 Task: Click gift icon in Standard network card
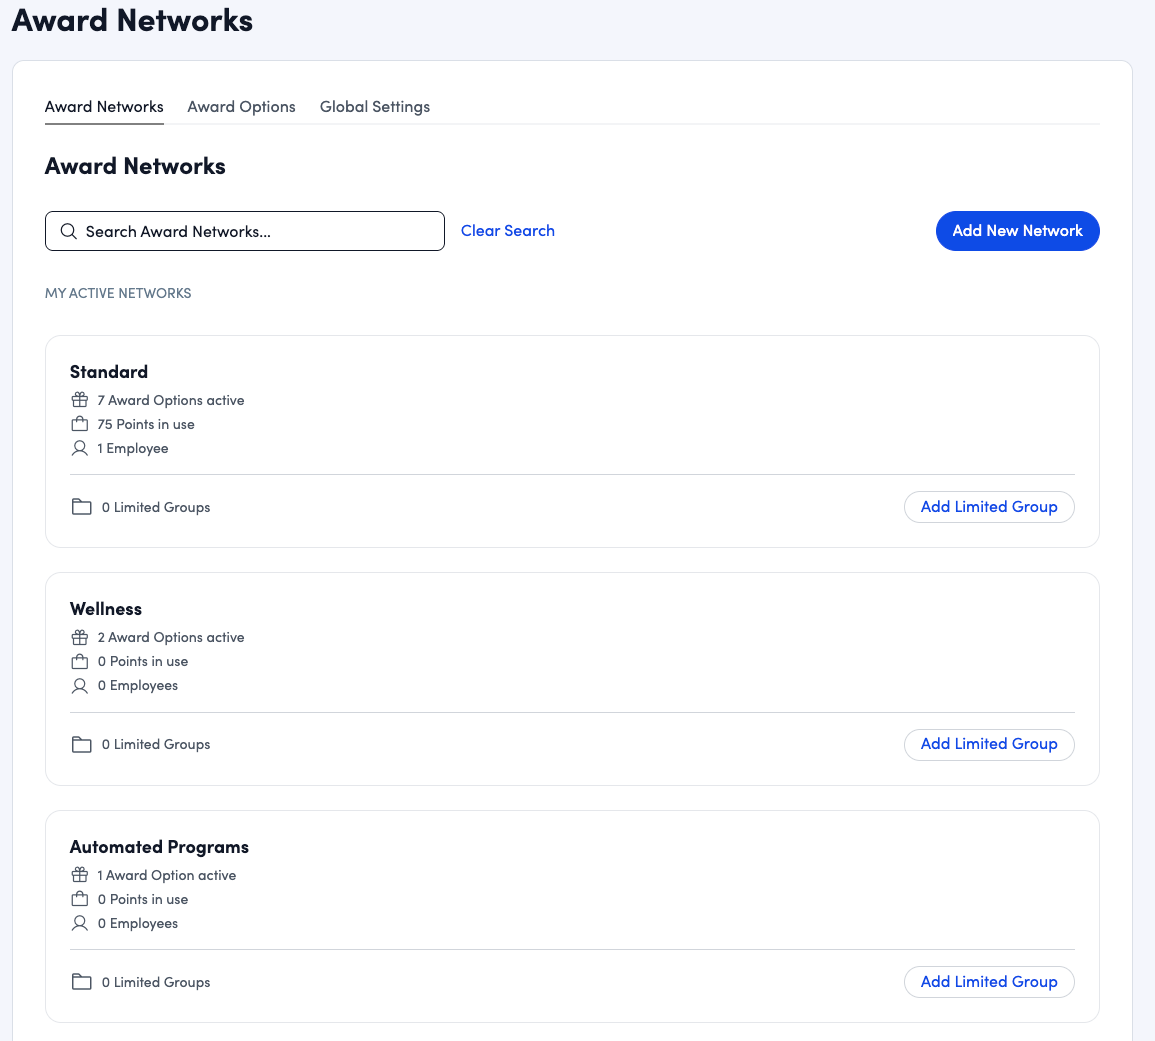(x=80, y=400)
